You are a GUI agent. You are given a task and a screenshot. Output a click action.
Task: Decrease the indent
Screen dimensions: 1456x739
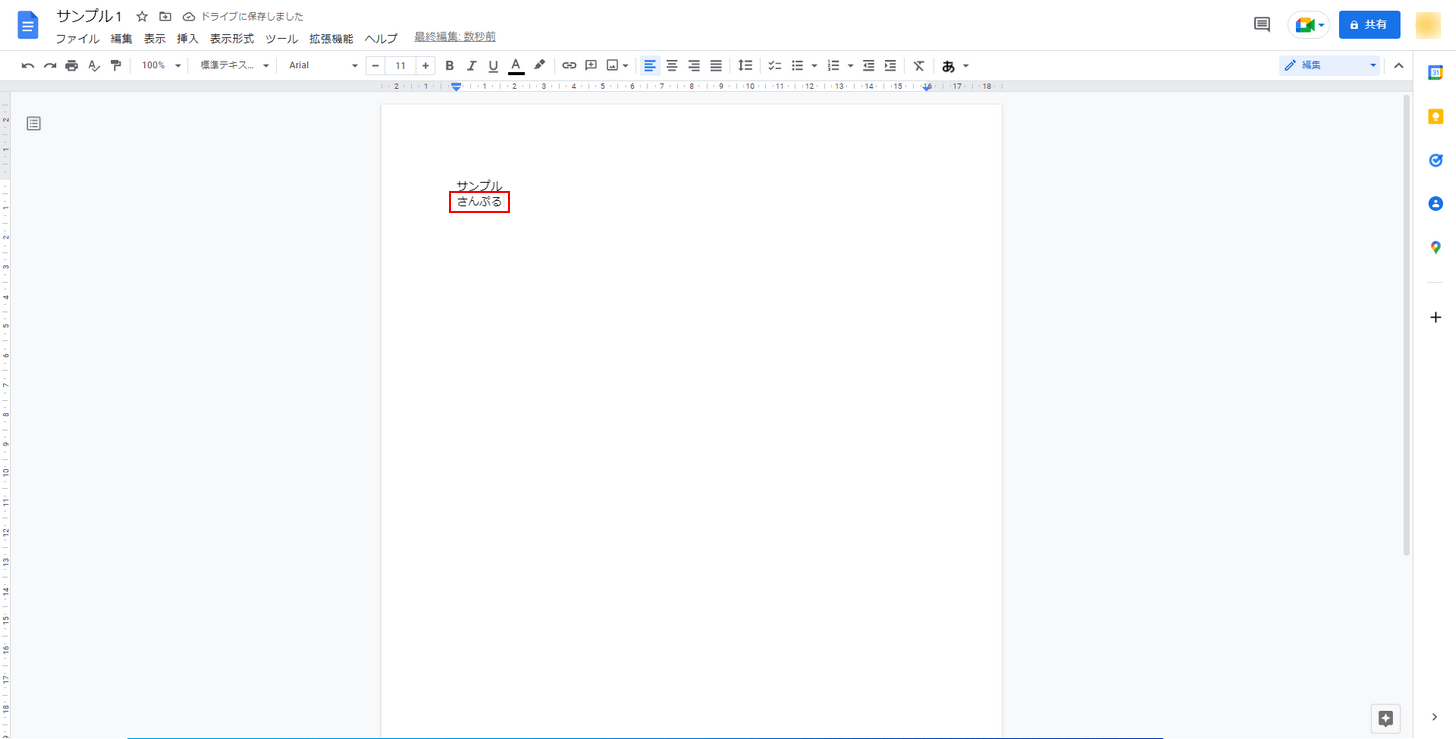868,66
